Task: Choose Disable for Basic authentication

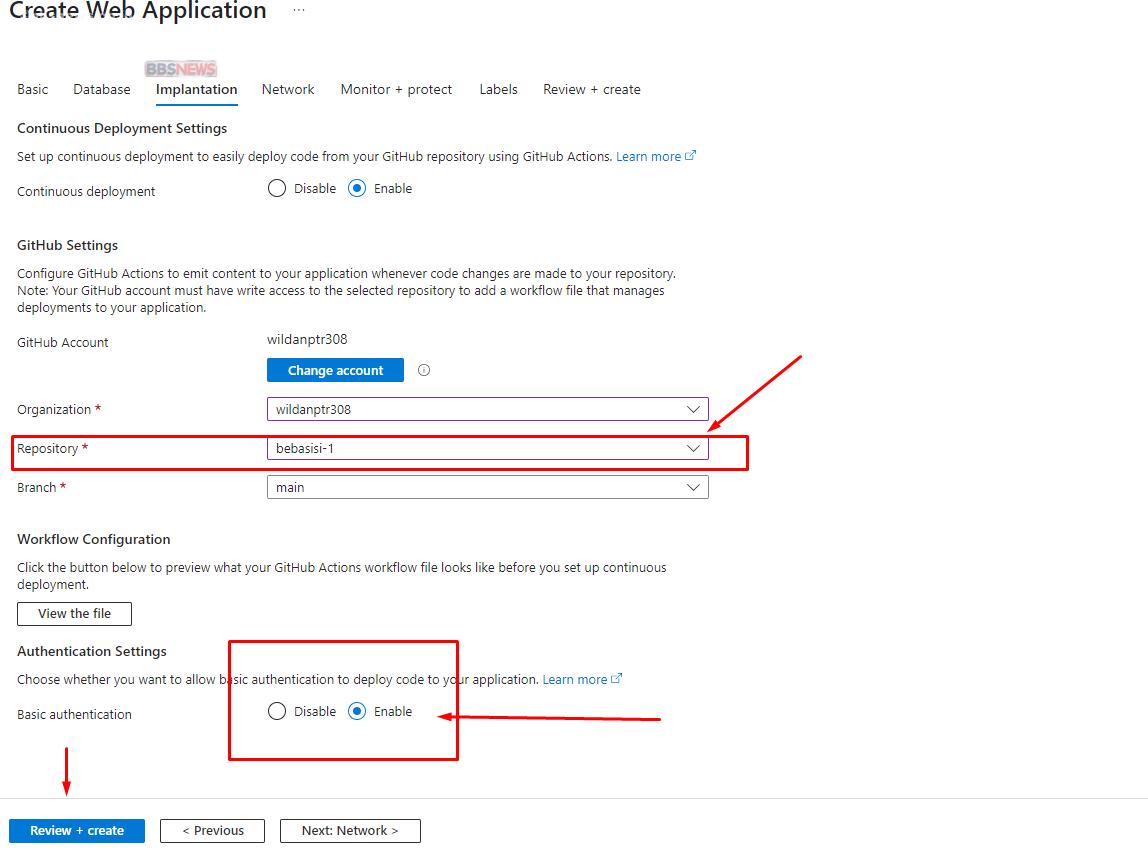Action: click(277, 711)
